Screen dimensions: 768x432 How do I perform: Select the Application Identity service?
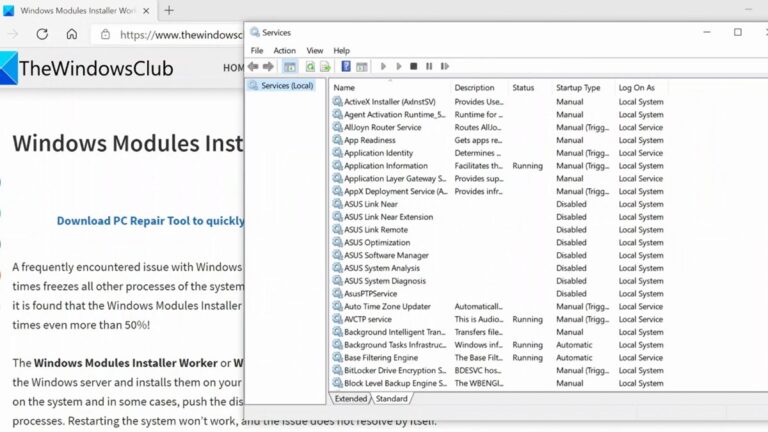498,153
